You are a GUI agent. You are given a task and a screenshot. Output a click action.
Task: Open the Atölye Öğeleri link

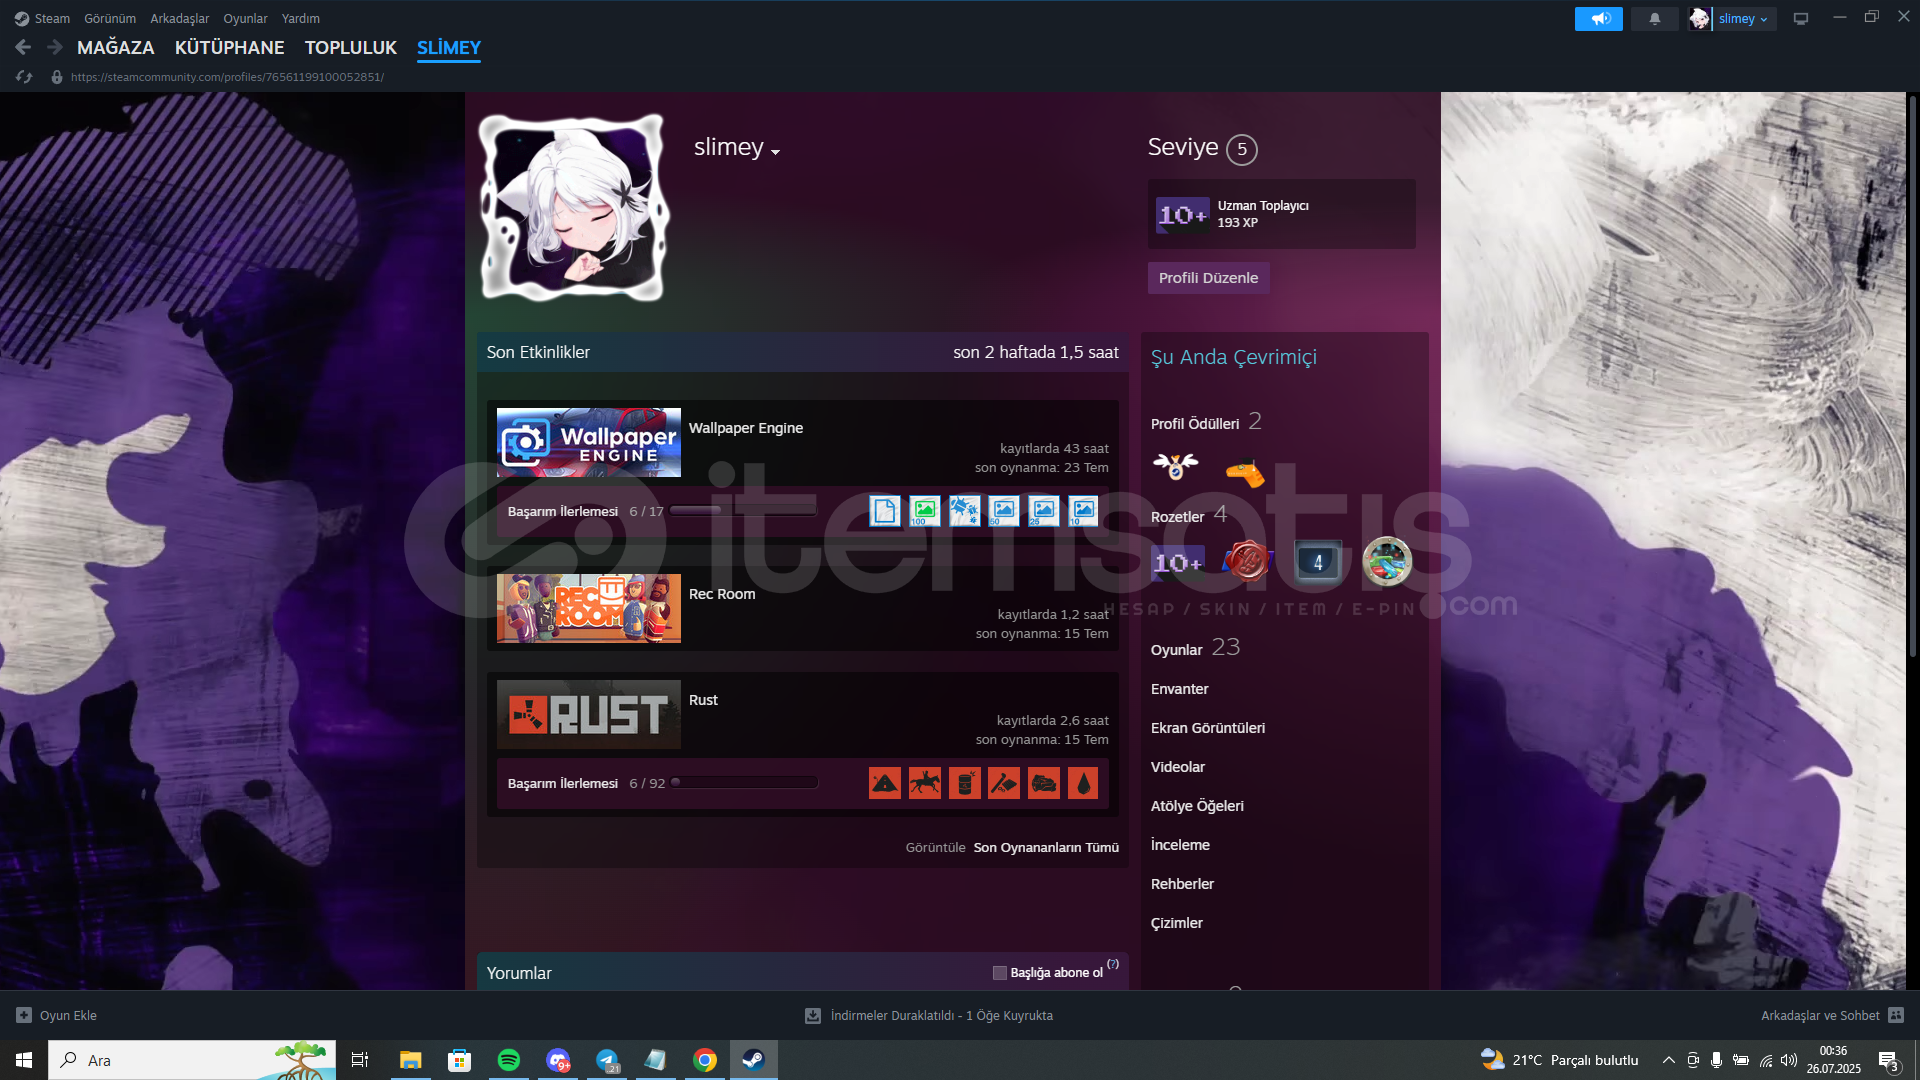tap(1197, 806)
